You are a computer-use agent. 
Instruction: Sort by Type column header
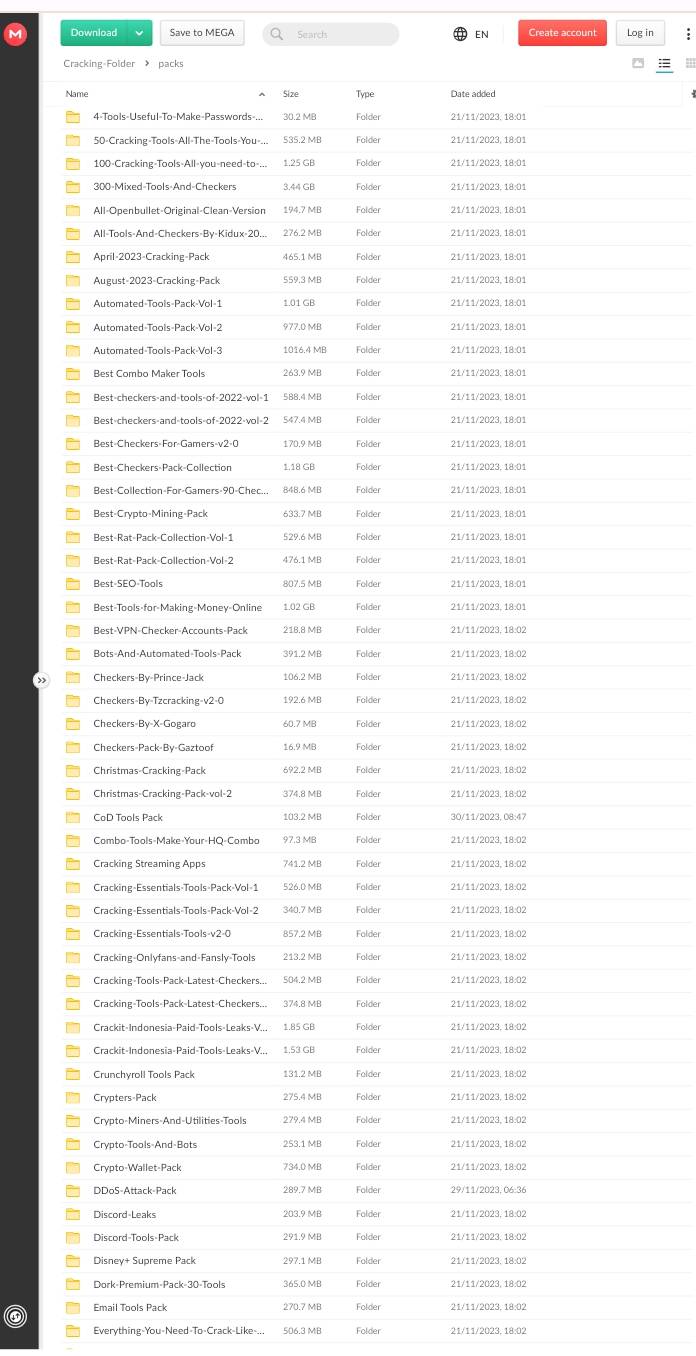(x=365, y=94)
